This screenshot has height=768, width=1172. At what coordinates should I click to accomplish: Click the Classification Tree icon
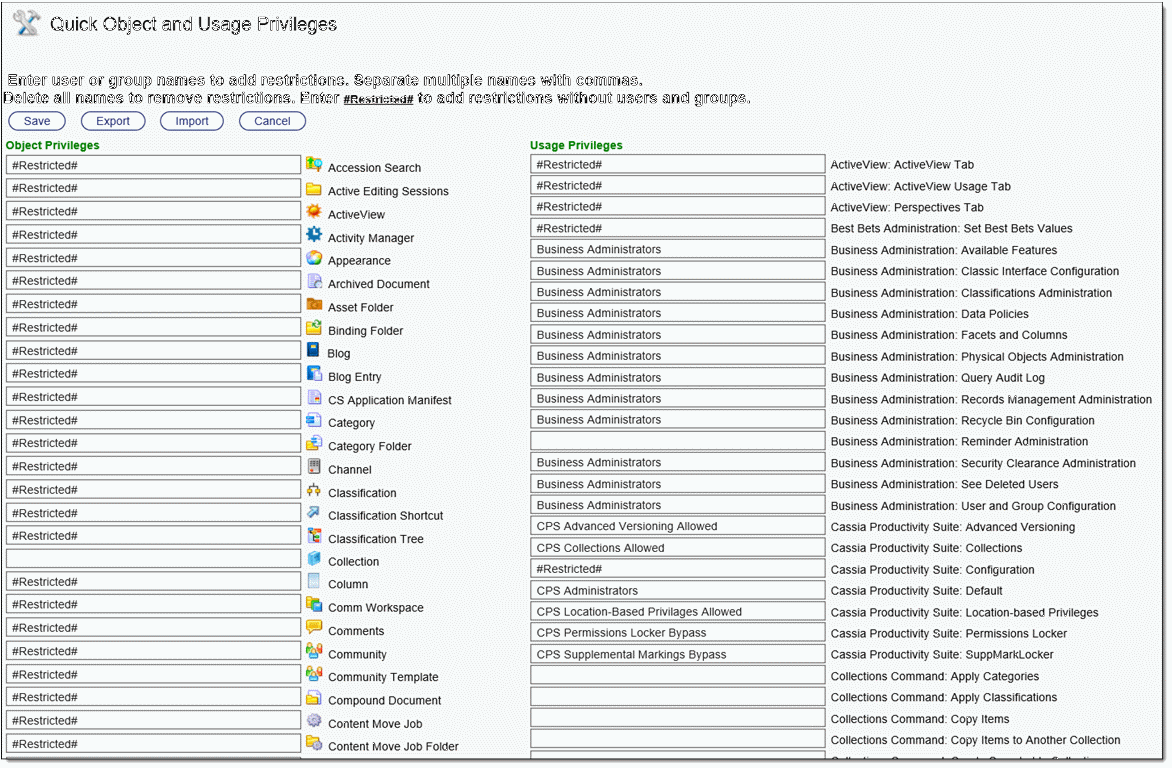click(314, 537)
